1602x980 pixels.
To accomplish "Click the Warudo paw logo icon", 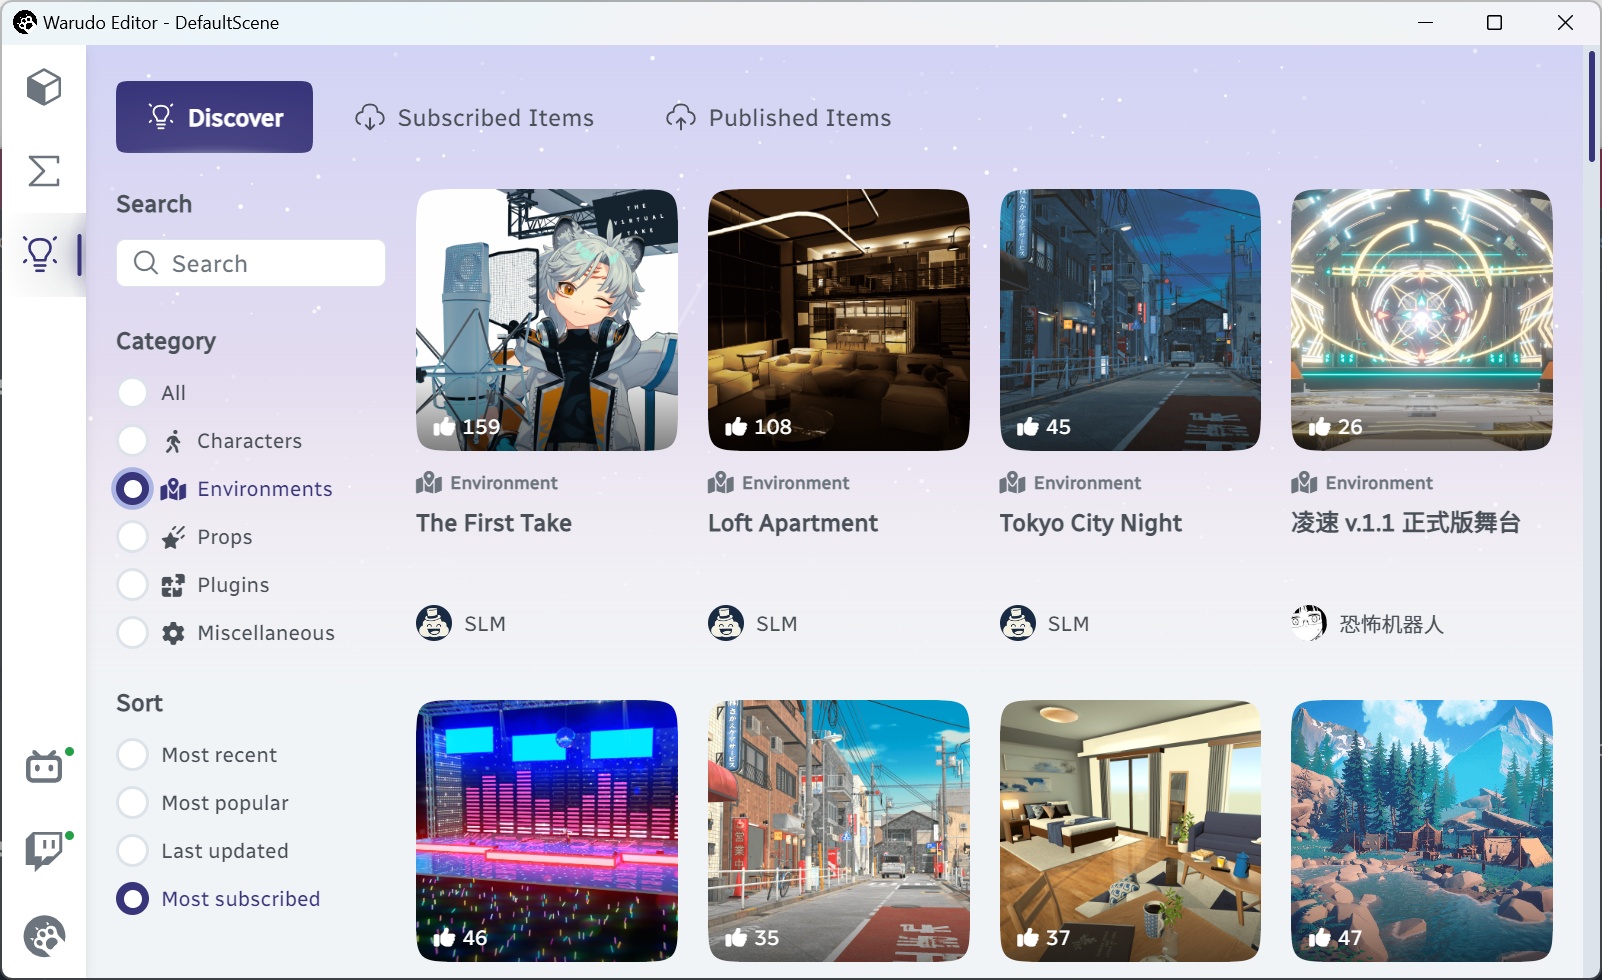I will click(x=44, y=937).
